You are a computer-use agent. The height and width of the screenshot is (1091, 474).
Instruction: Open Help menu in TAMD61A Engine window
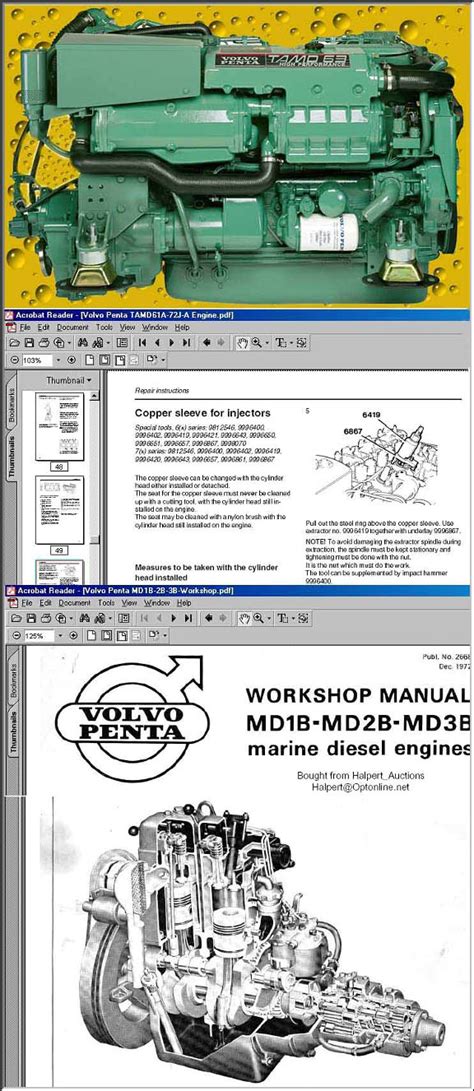point(182,327)
